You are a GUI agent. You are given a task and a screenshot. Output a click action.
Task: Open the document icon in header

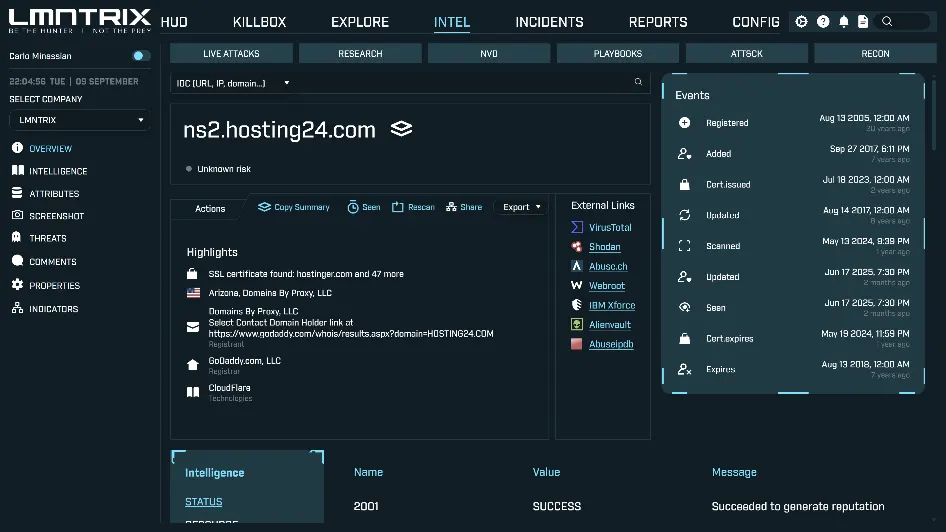[863, 22]
